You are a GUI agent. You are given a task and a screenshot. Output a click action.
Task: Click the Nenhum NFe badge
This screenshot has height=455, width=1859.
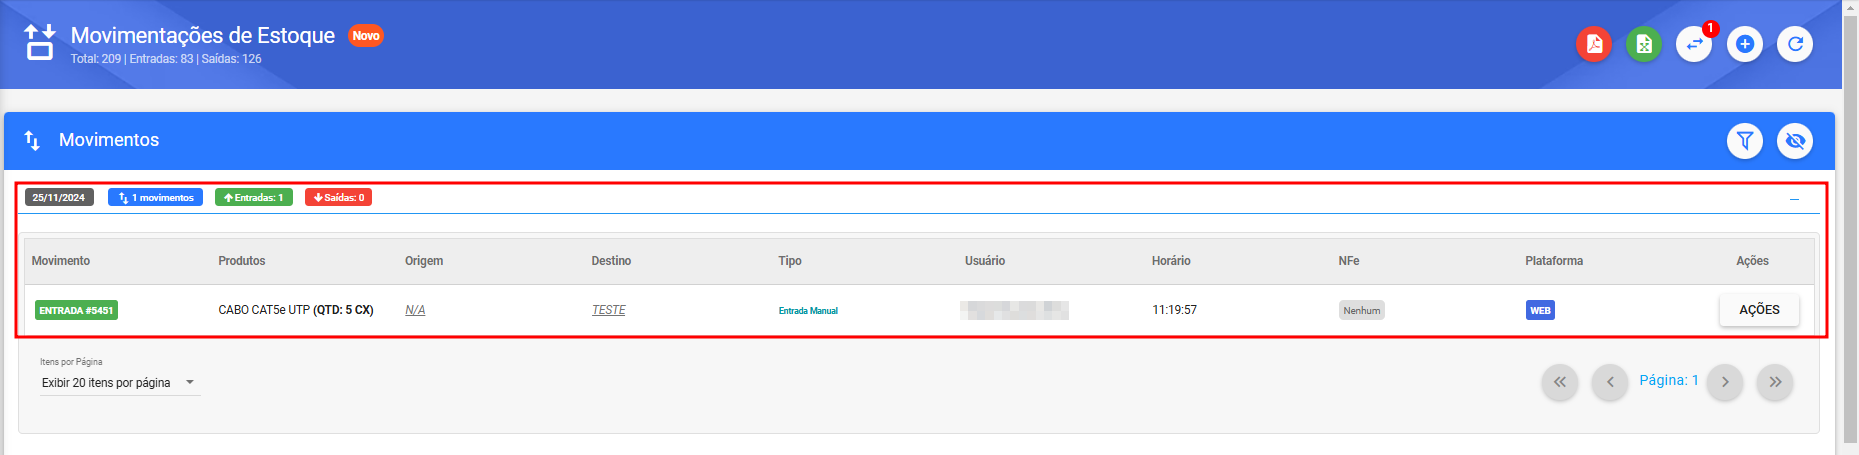coord(1362,310)
